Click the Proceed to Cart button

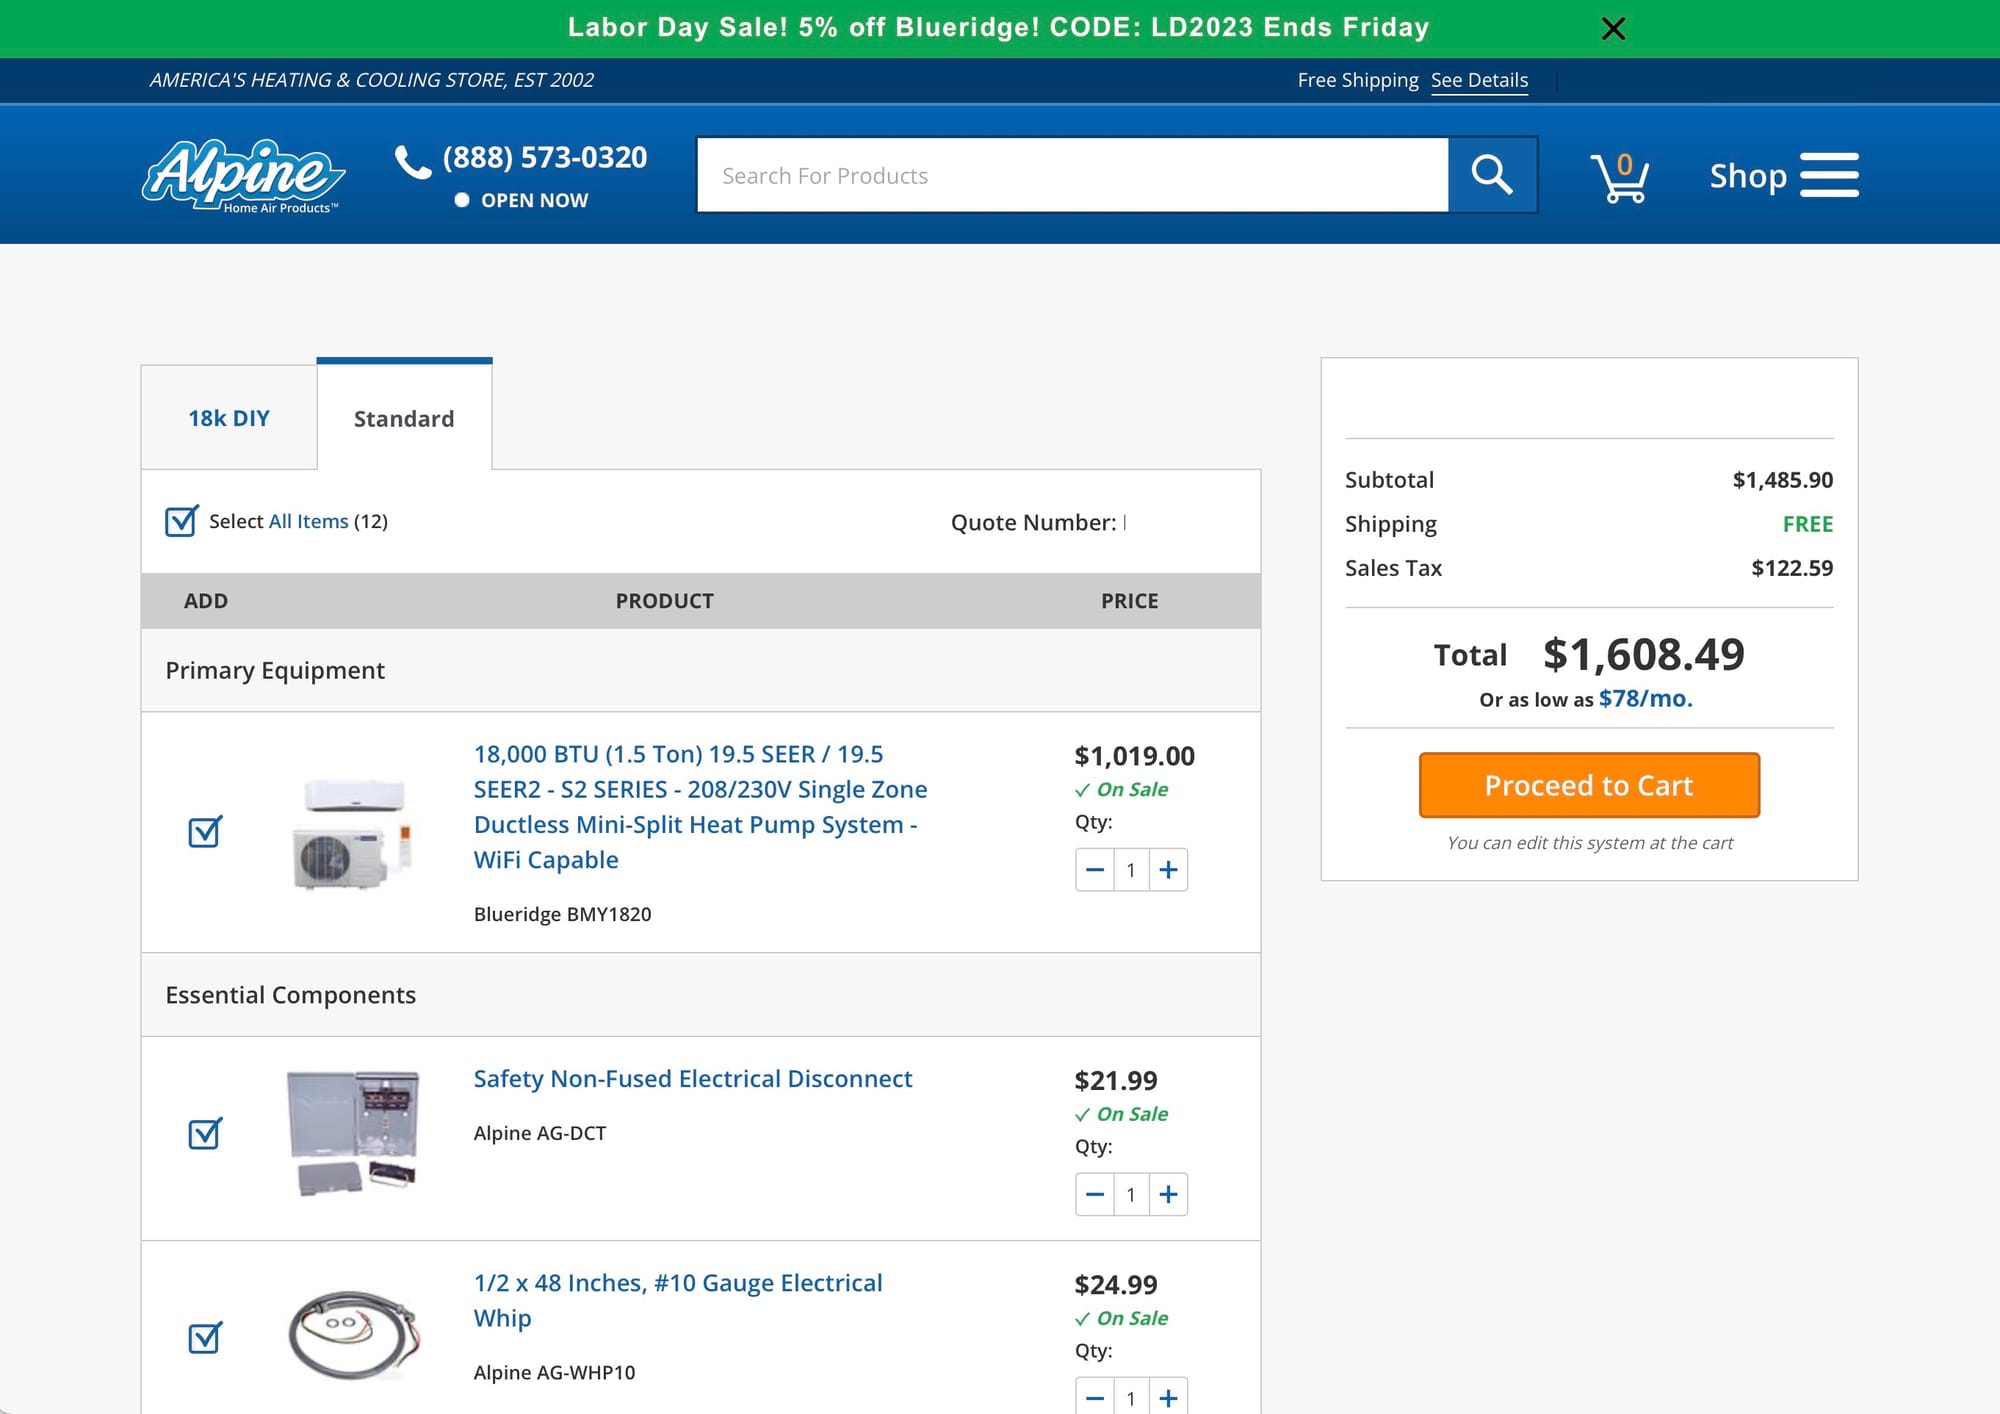point(1589,785)
